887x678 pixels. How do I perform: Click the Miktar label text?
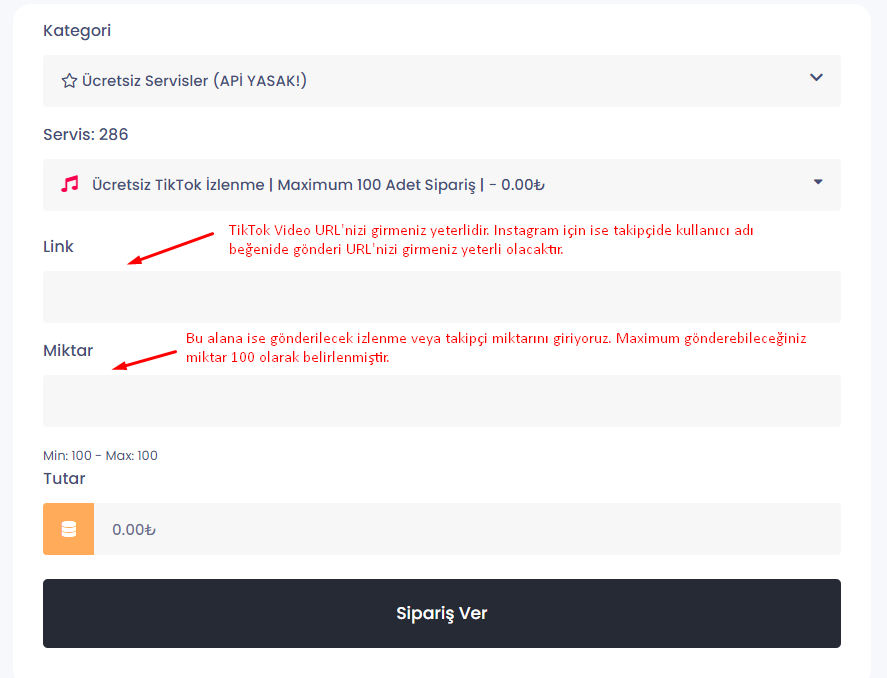pos(68,351)
